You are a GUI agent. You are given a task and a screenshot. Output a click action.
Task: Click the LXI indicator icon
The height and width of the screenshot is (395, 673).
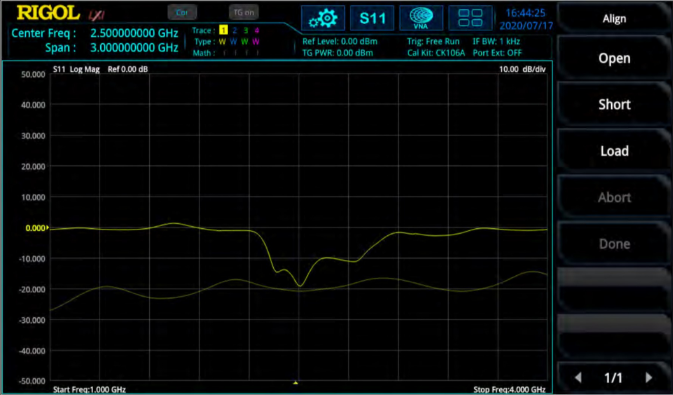tap(97, 15)
